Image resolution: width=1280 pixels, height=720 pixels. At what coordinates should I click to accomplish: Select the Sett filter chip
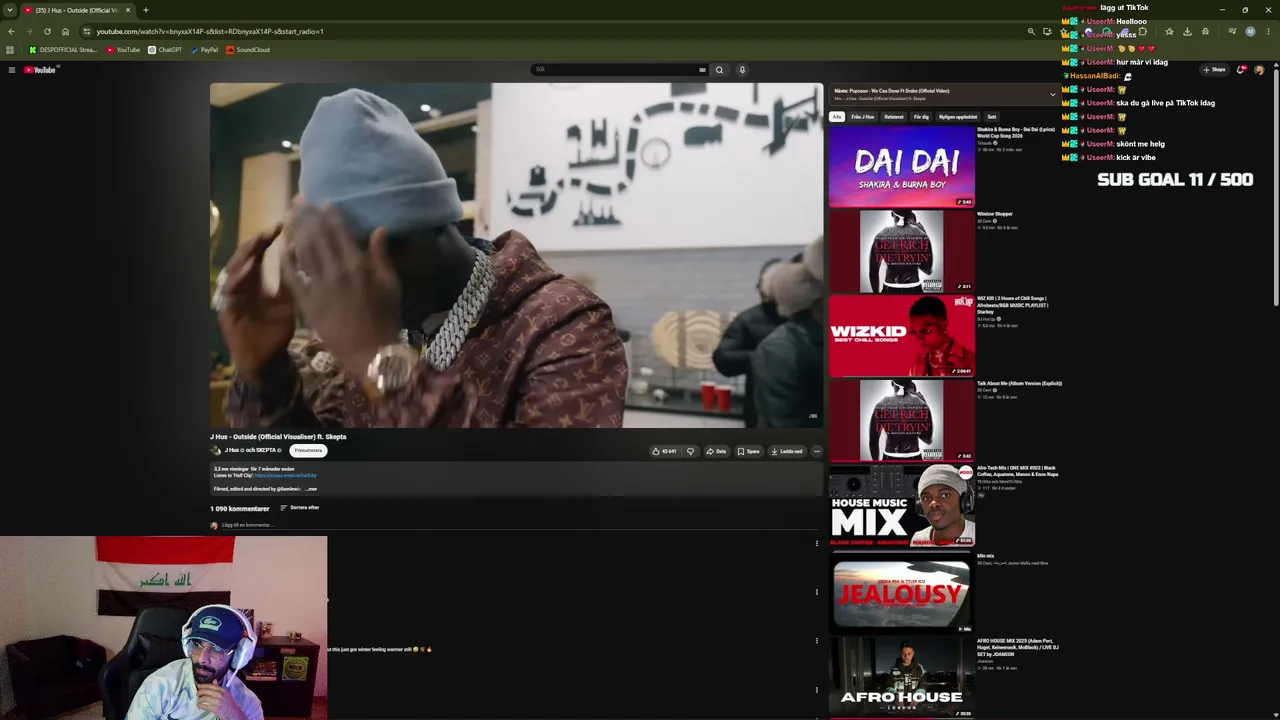click(991, 117)
